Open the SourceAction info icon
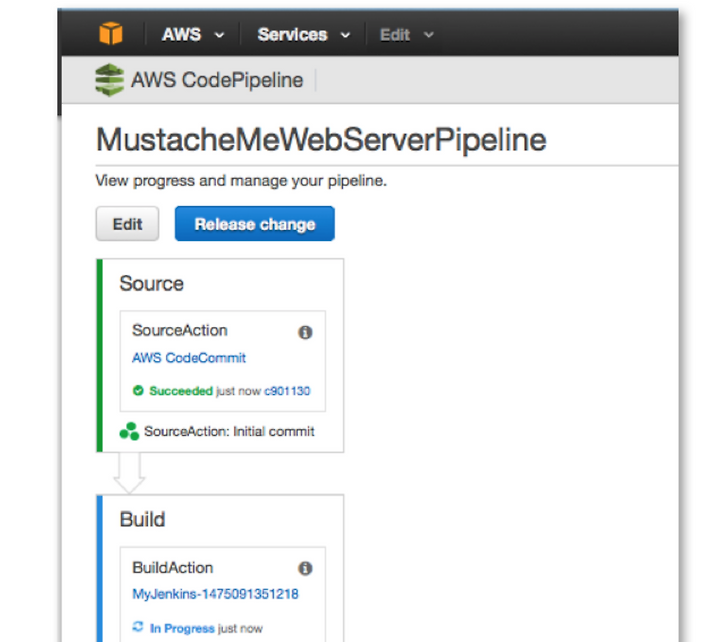The height and width of the screenshot is (642, 720). coord(305,332)
